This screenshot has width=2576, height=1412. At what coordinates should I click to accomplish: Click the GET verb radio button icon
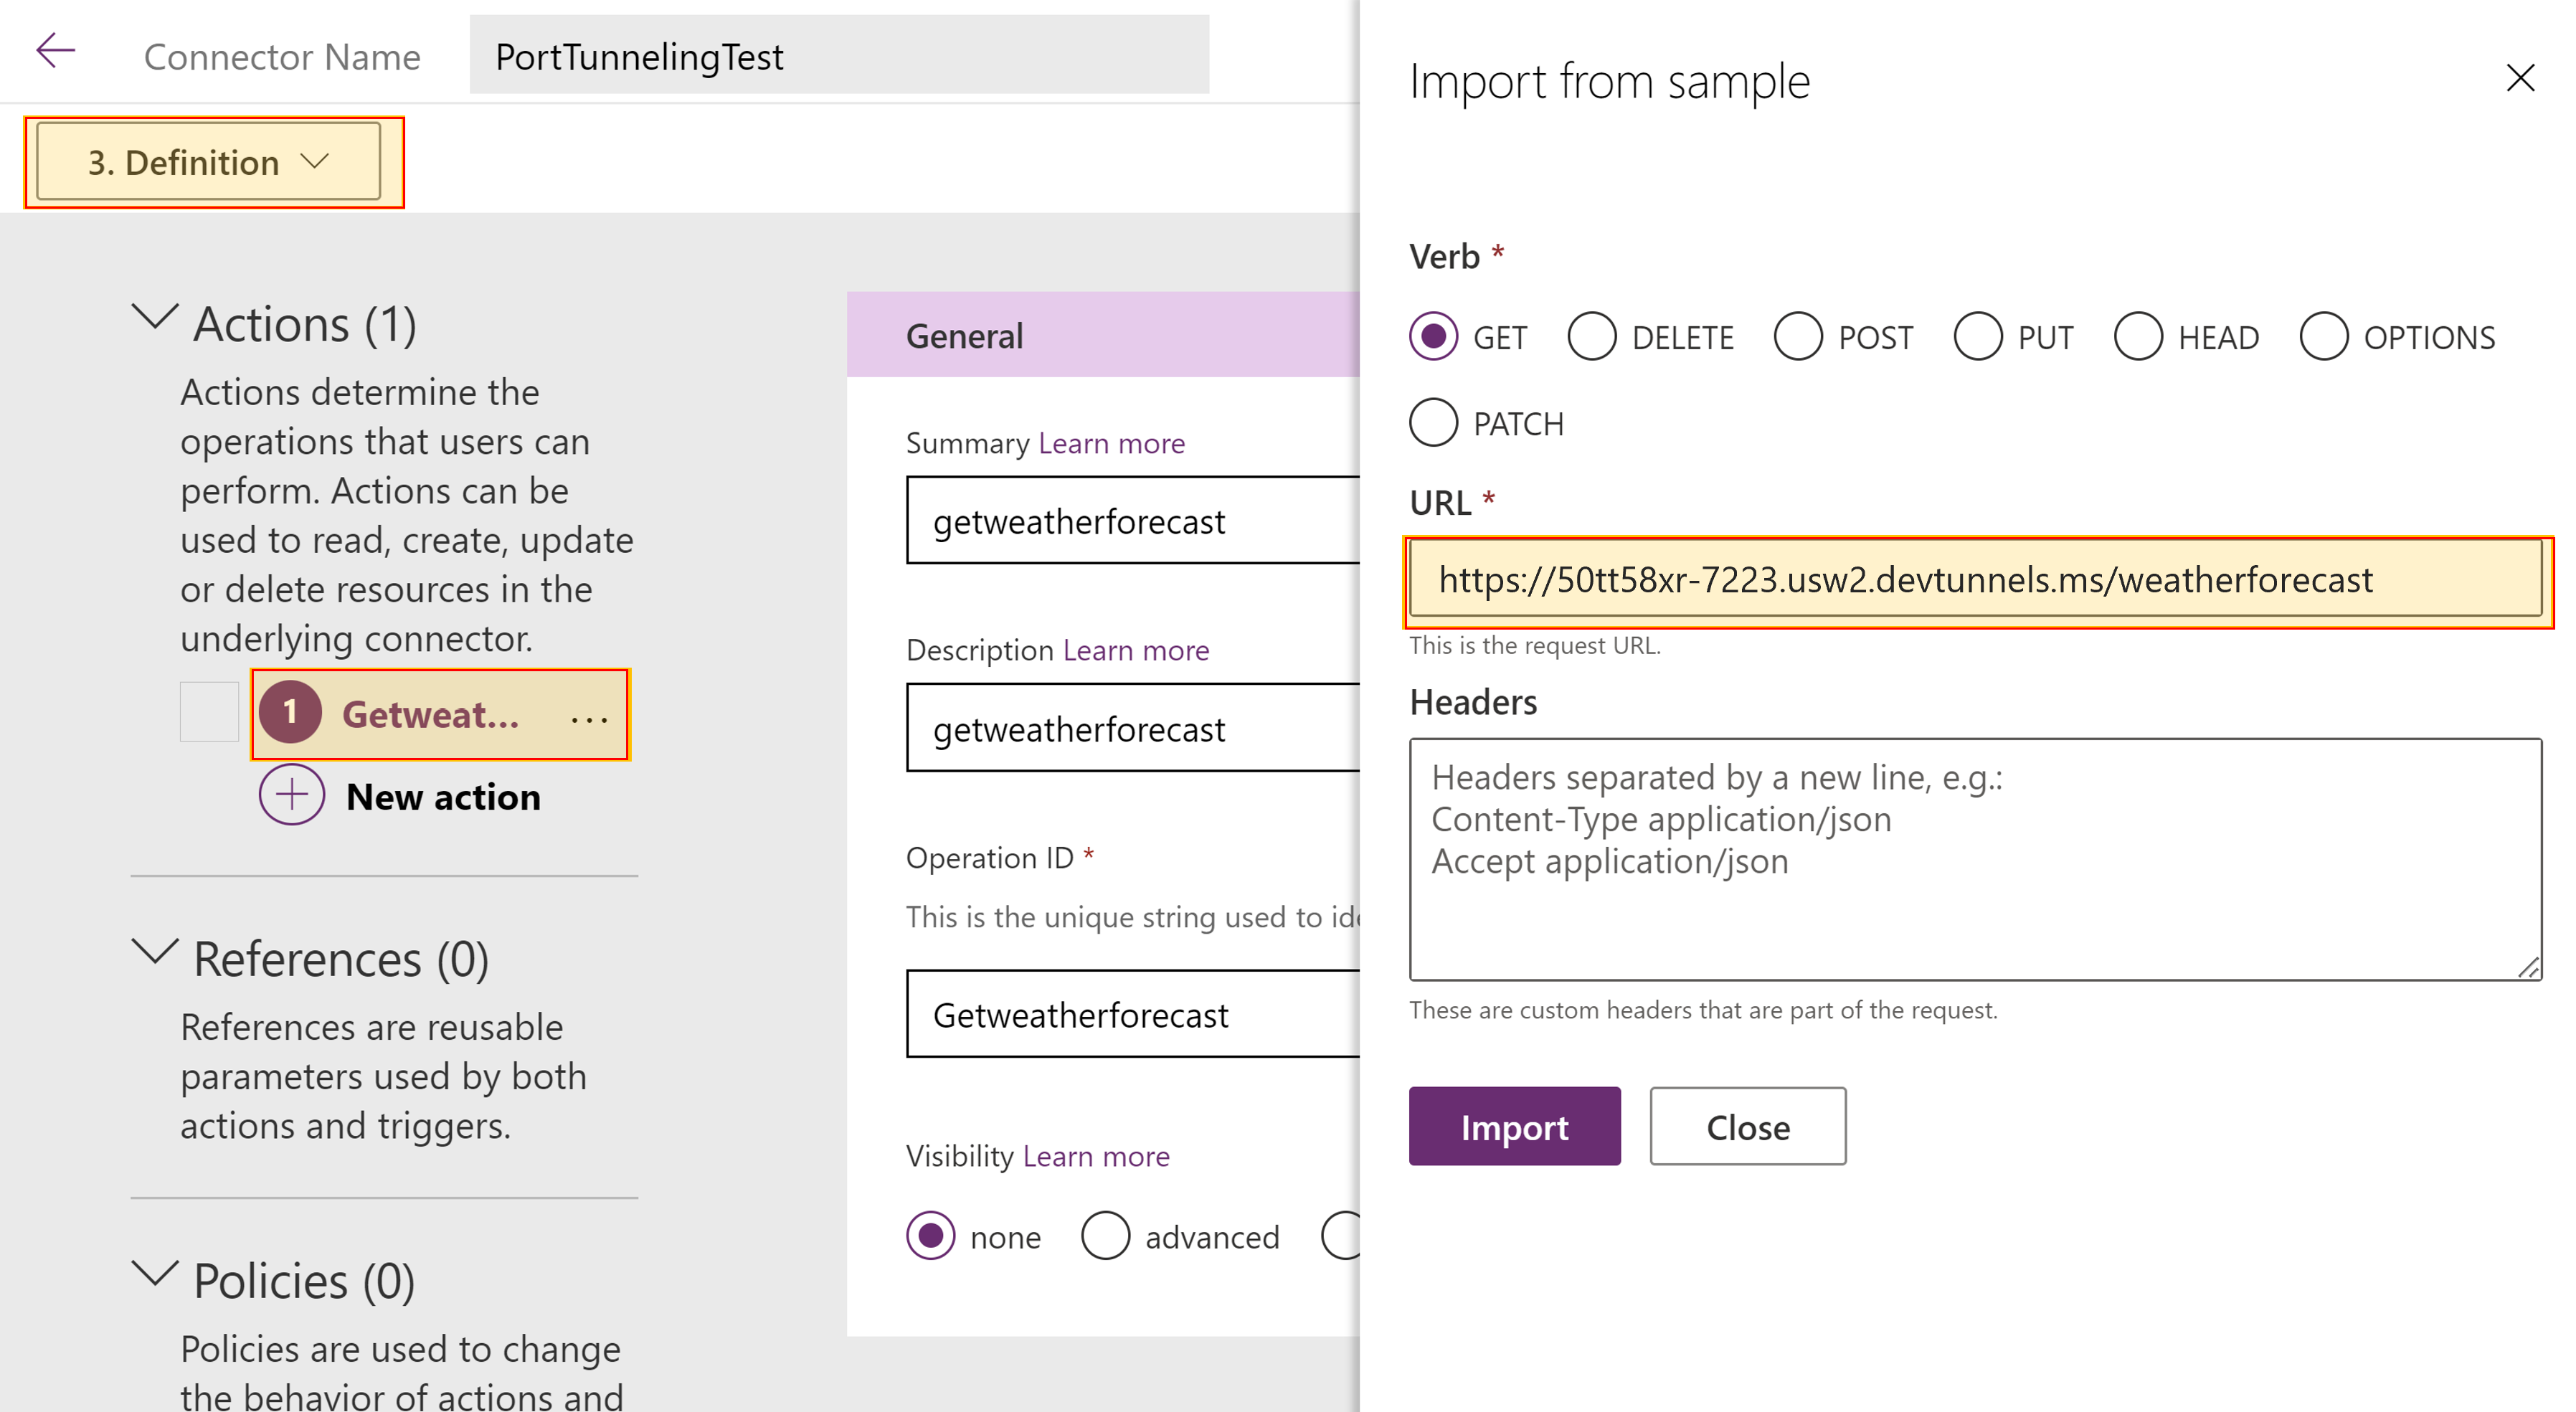1436,334
